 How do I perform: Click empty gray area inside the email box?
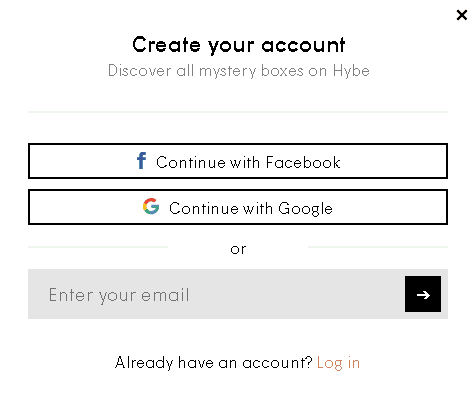pyautogui.click(x=297, y=294)
